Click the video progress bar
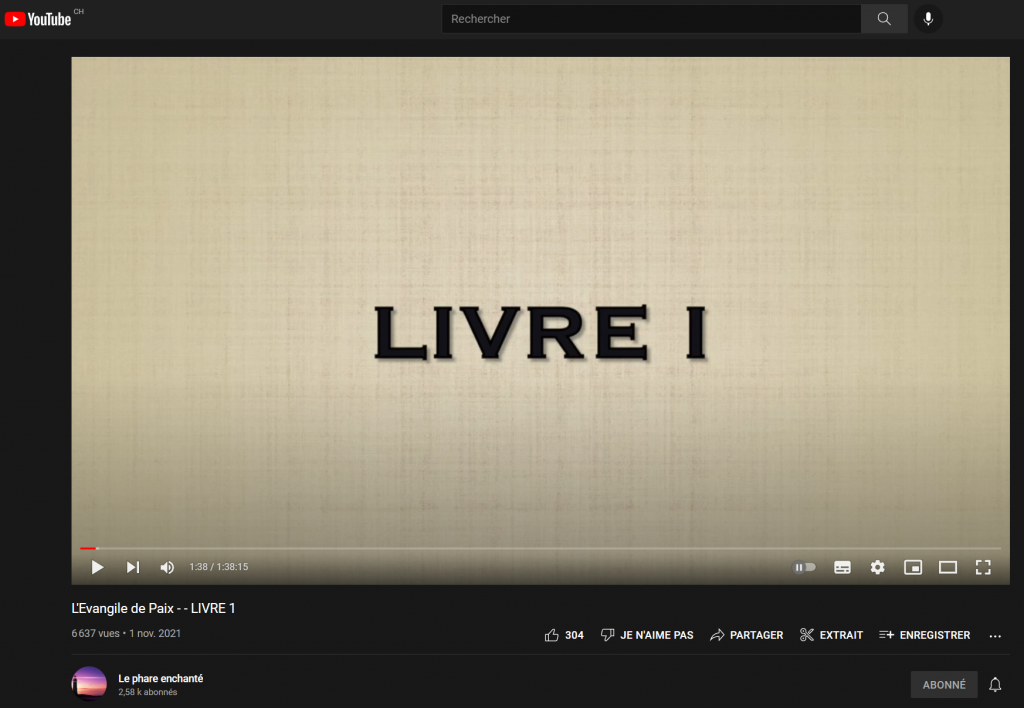Viewport: 1024px width, 708px height. point(540,548)
